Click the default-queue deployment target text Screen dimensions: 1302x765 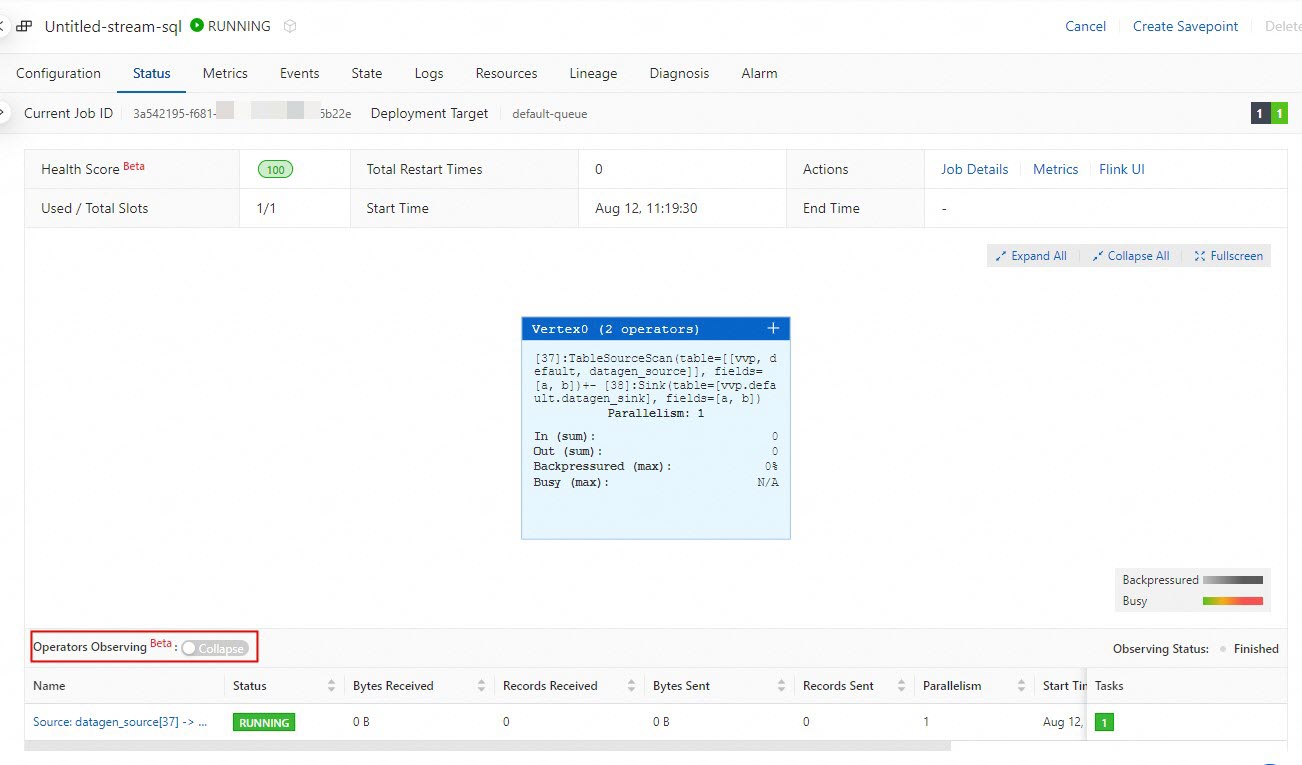pyautogui.click(x=550, y=114)
